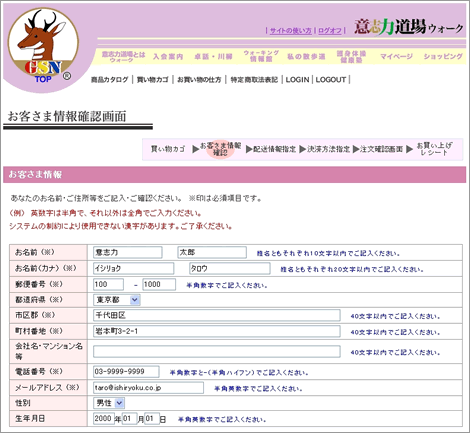Click the お客さま情報 section header
The width and height of the screenshot is (470, 433).
click(x=235, y=175)
